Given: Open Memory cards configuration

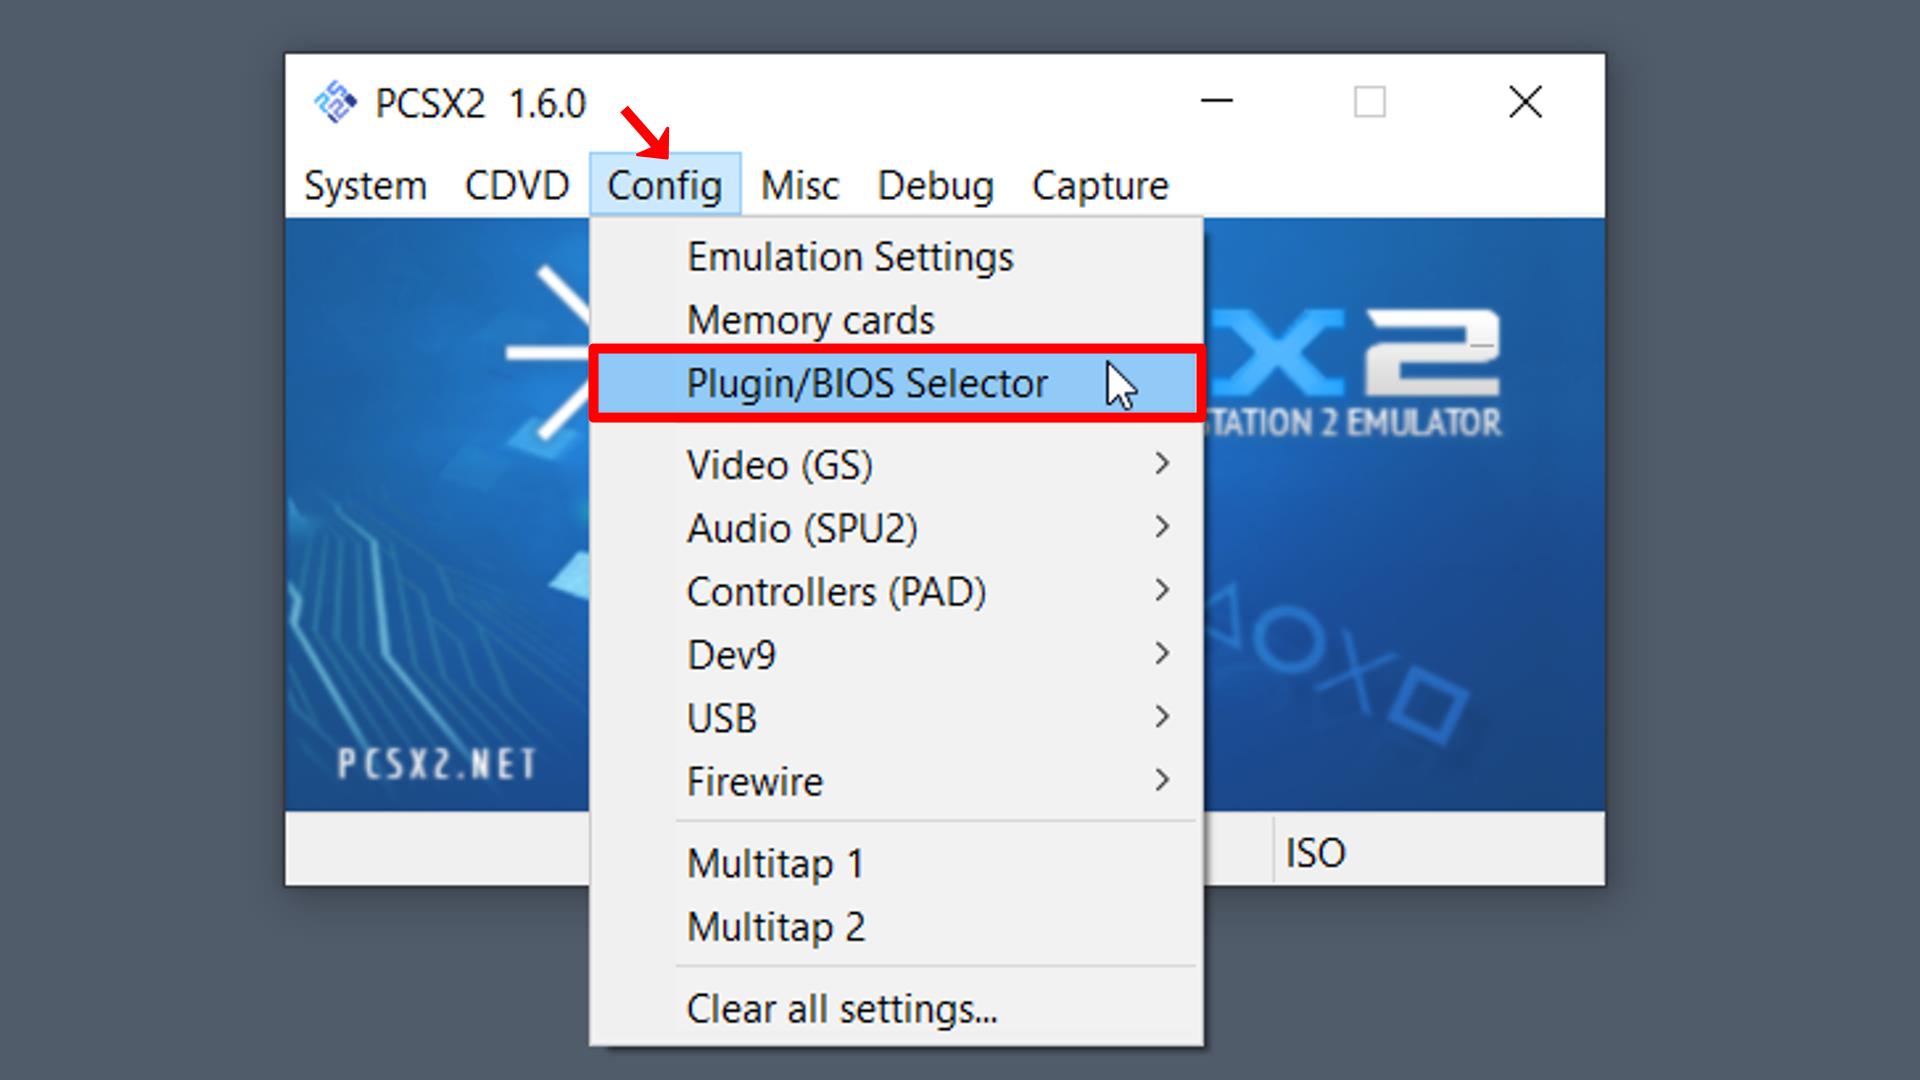Looking at the screenshot, I should [x=897, y=320].
